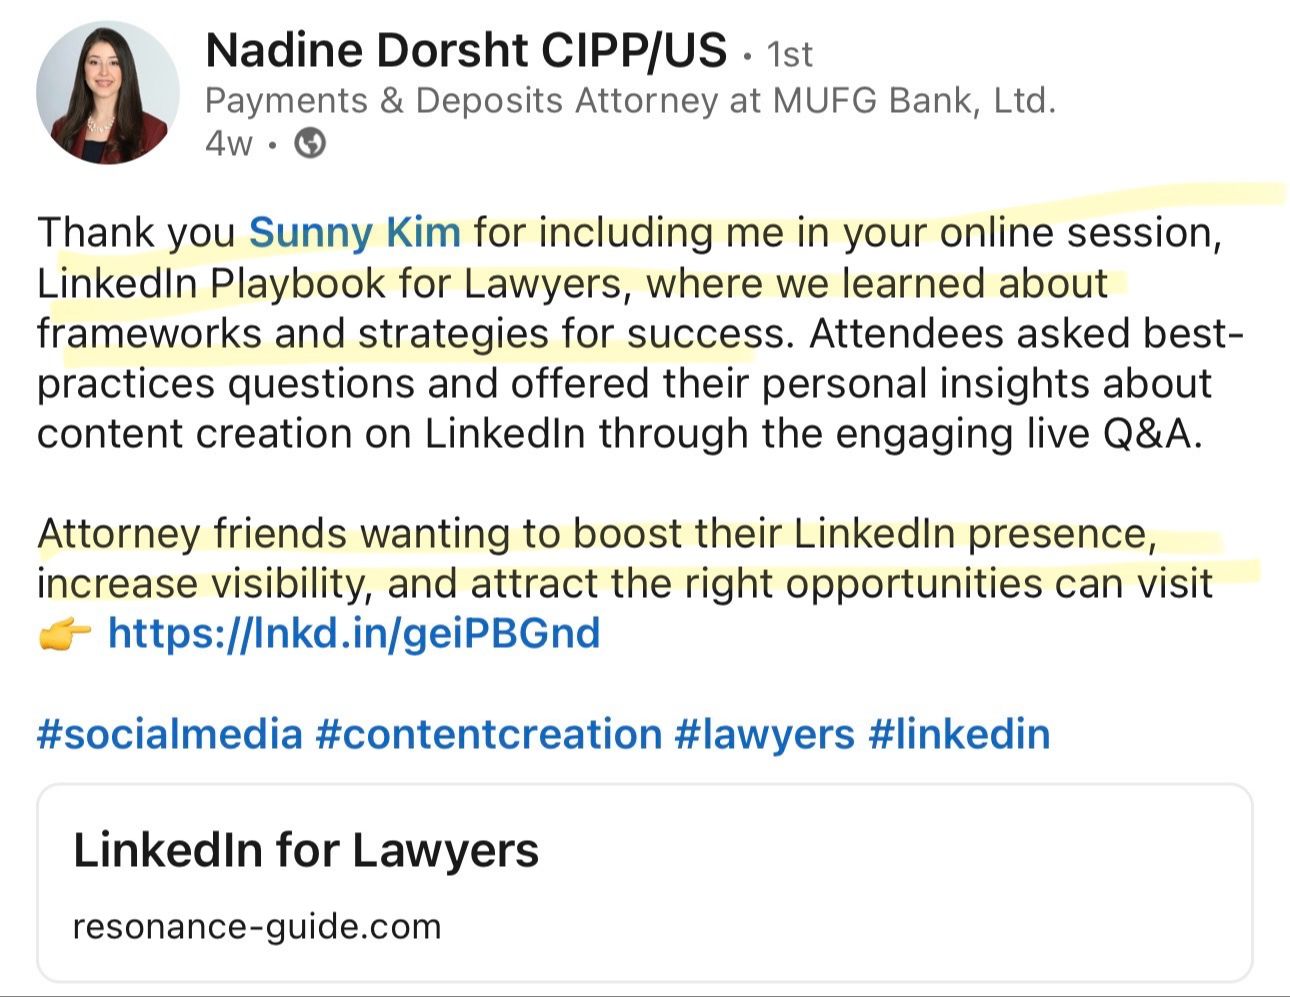Viewport: 1290px width, 997px height.
Task: Click the author name Nadine Dorsht CIPP/US
Action: click(465, 50)
